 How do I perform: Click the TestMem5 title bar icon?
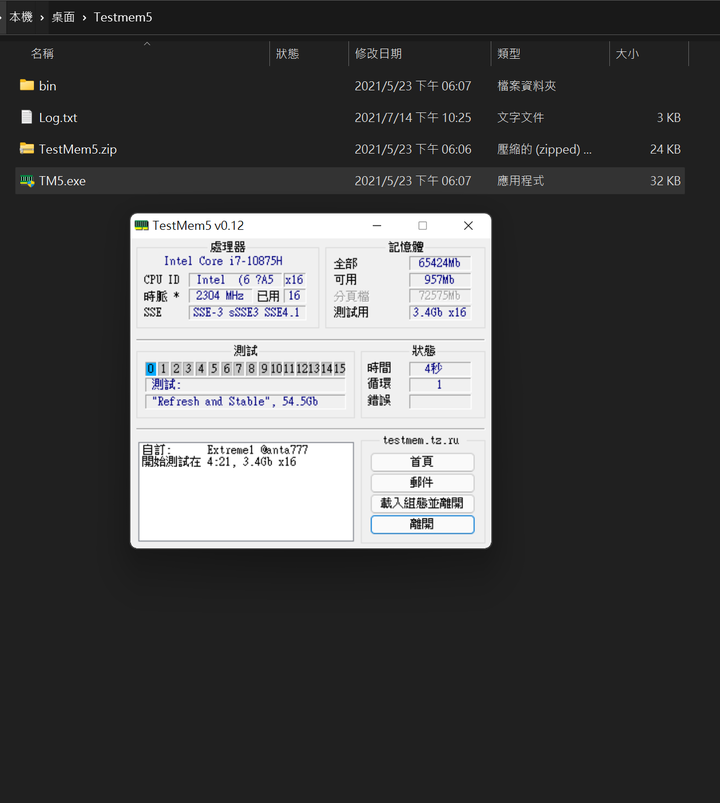click(141, 225)
